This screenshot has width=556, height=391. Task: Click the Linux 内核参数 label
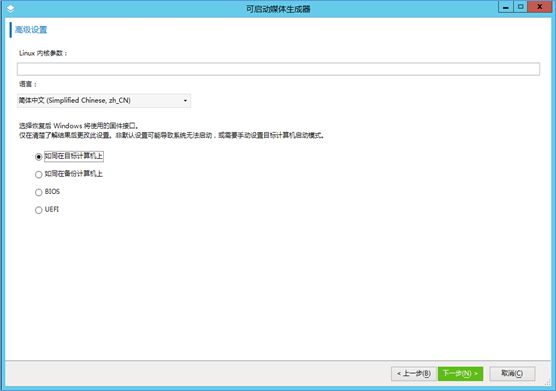(x=43, y=53)
